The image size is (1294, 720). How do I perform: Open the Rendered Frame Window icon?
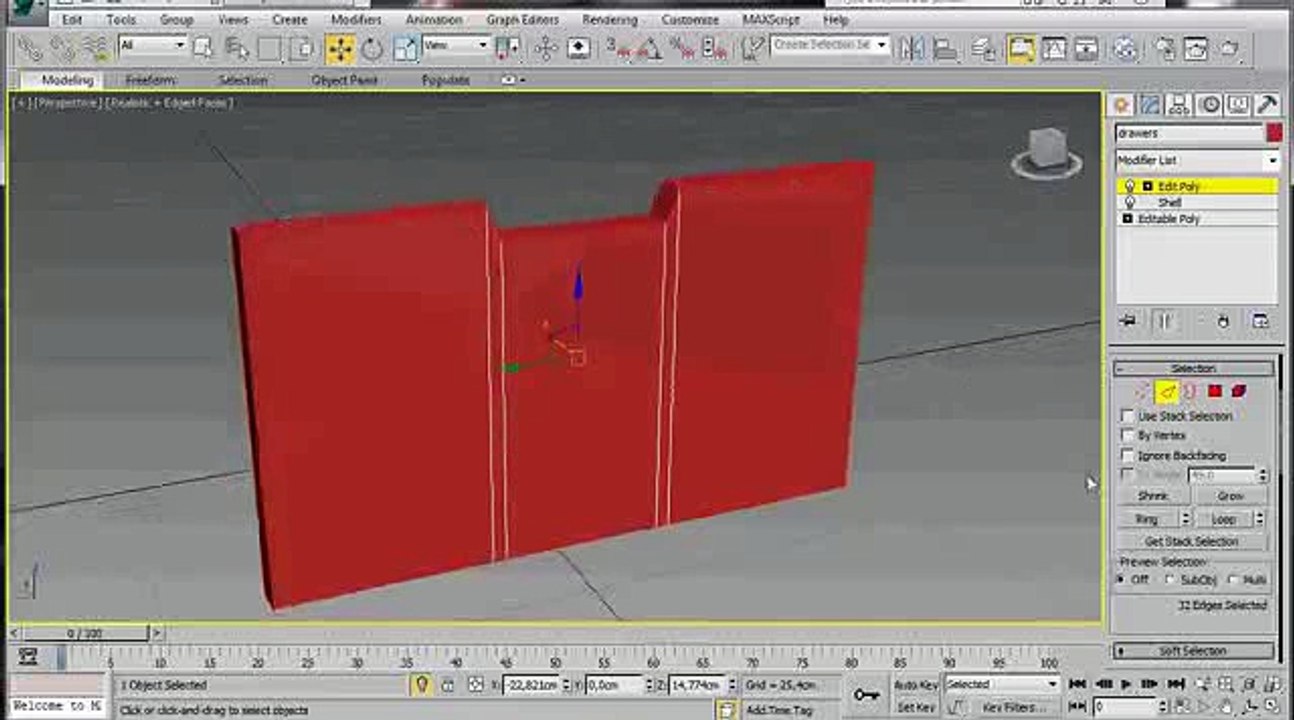pos(1197,48)
